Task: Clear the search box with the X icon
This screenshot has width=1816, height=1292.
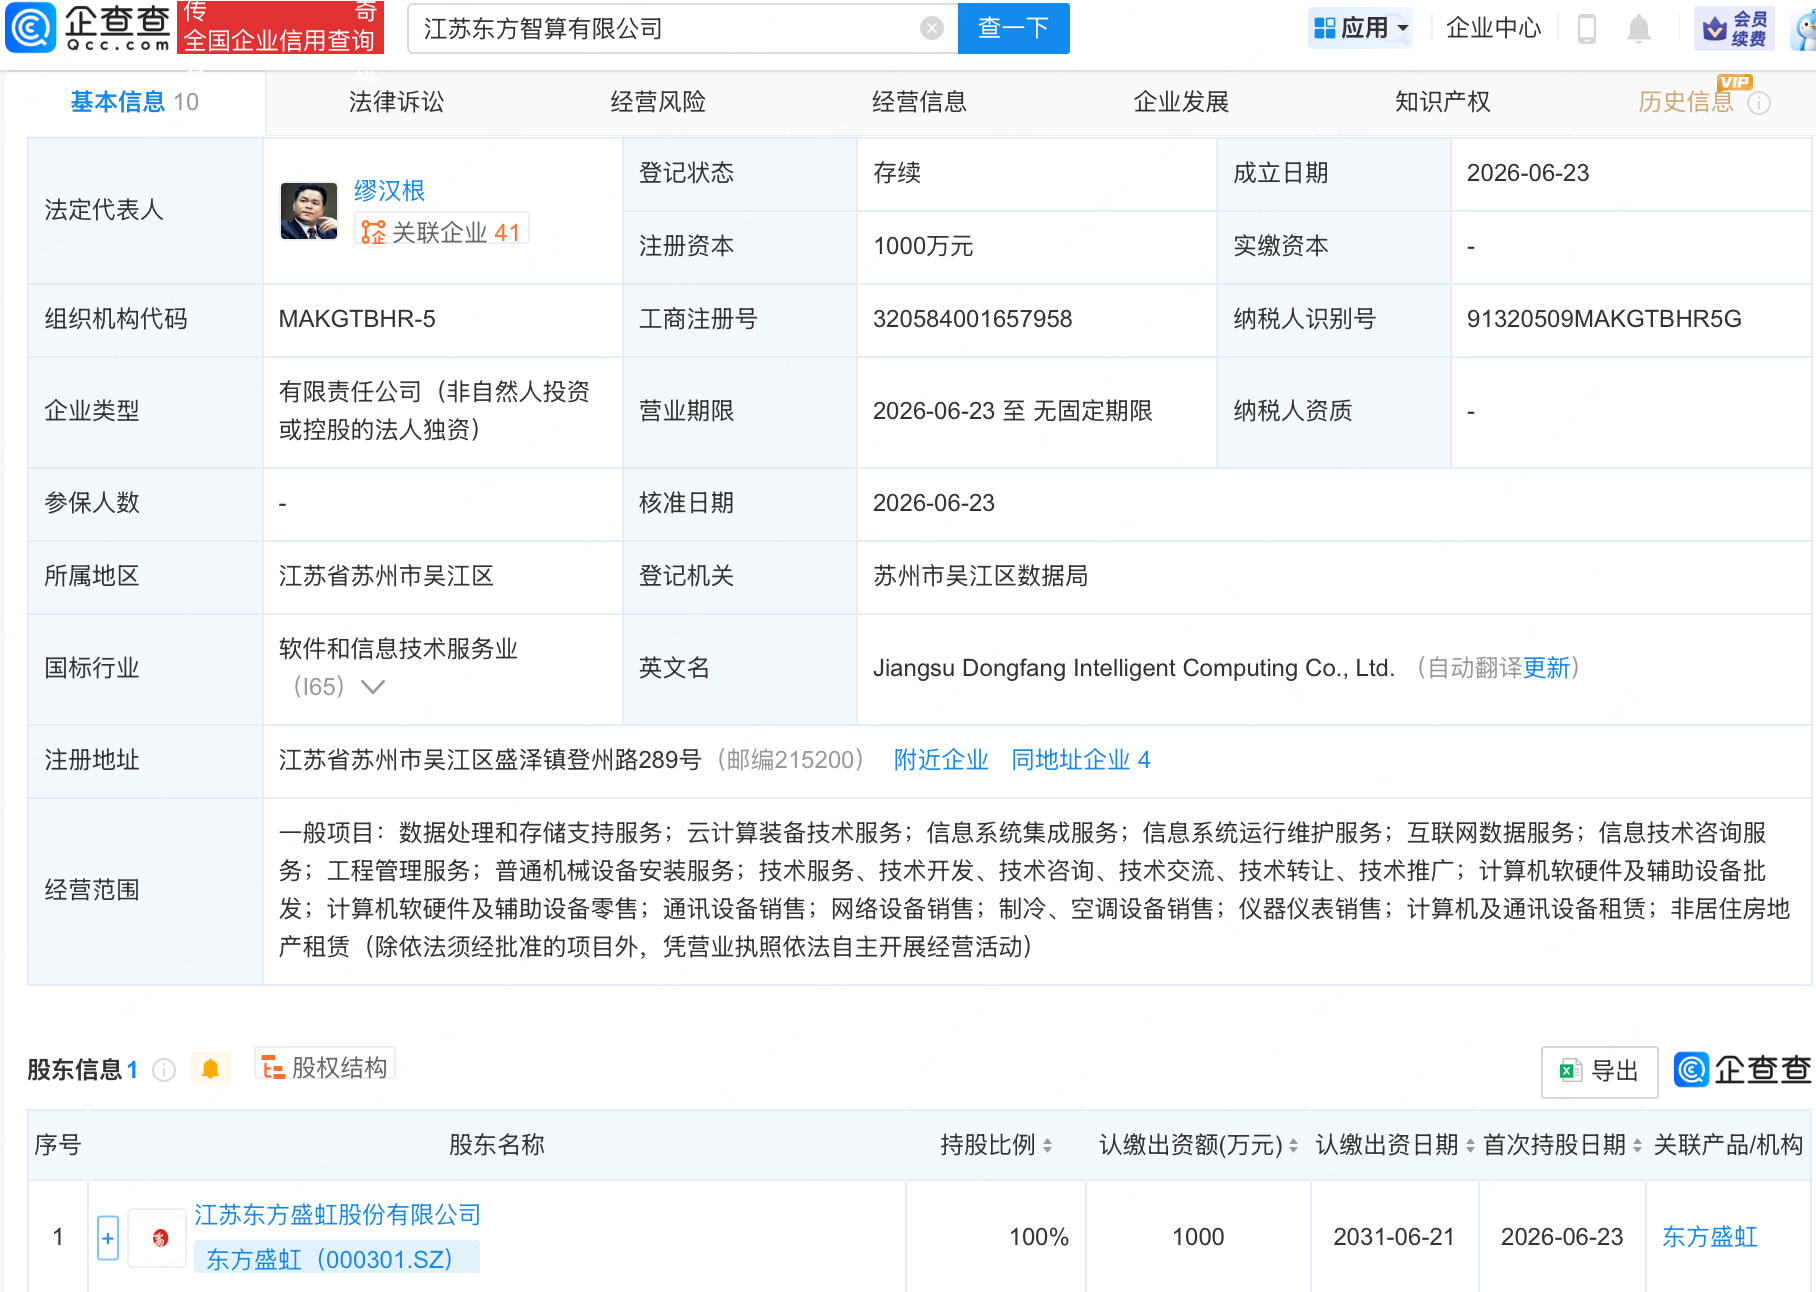Action: coord(931,28)
